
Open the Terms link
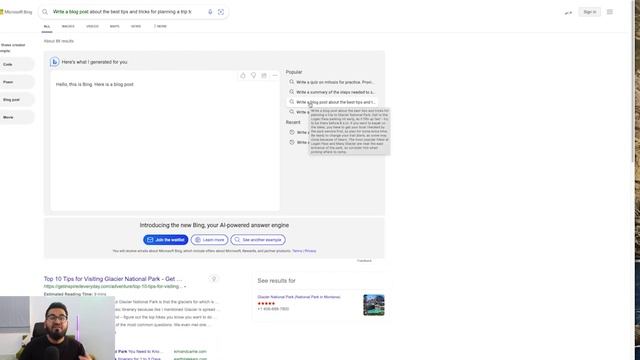[x=297, y=251]
